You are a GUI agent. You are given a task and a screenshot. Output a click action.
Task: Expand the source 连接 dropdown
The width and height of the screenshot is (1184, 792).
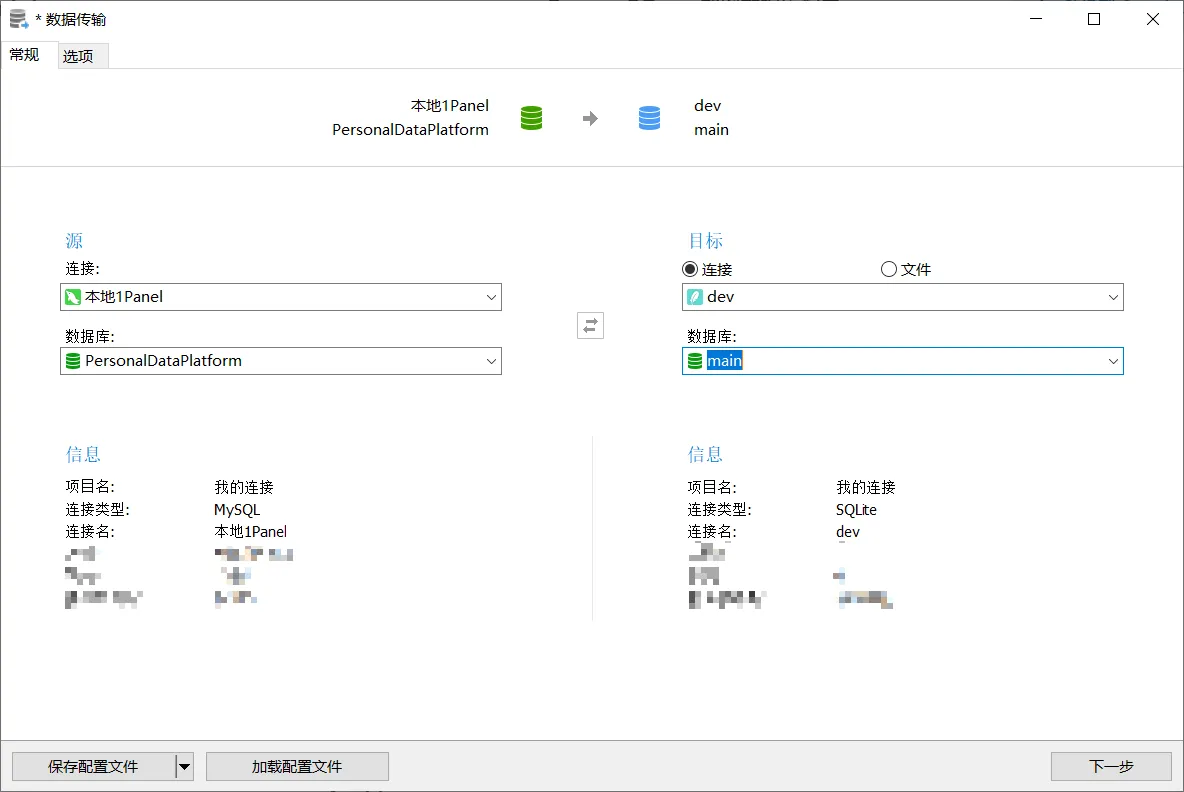491,297
